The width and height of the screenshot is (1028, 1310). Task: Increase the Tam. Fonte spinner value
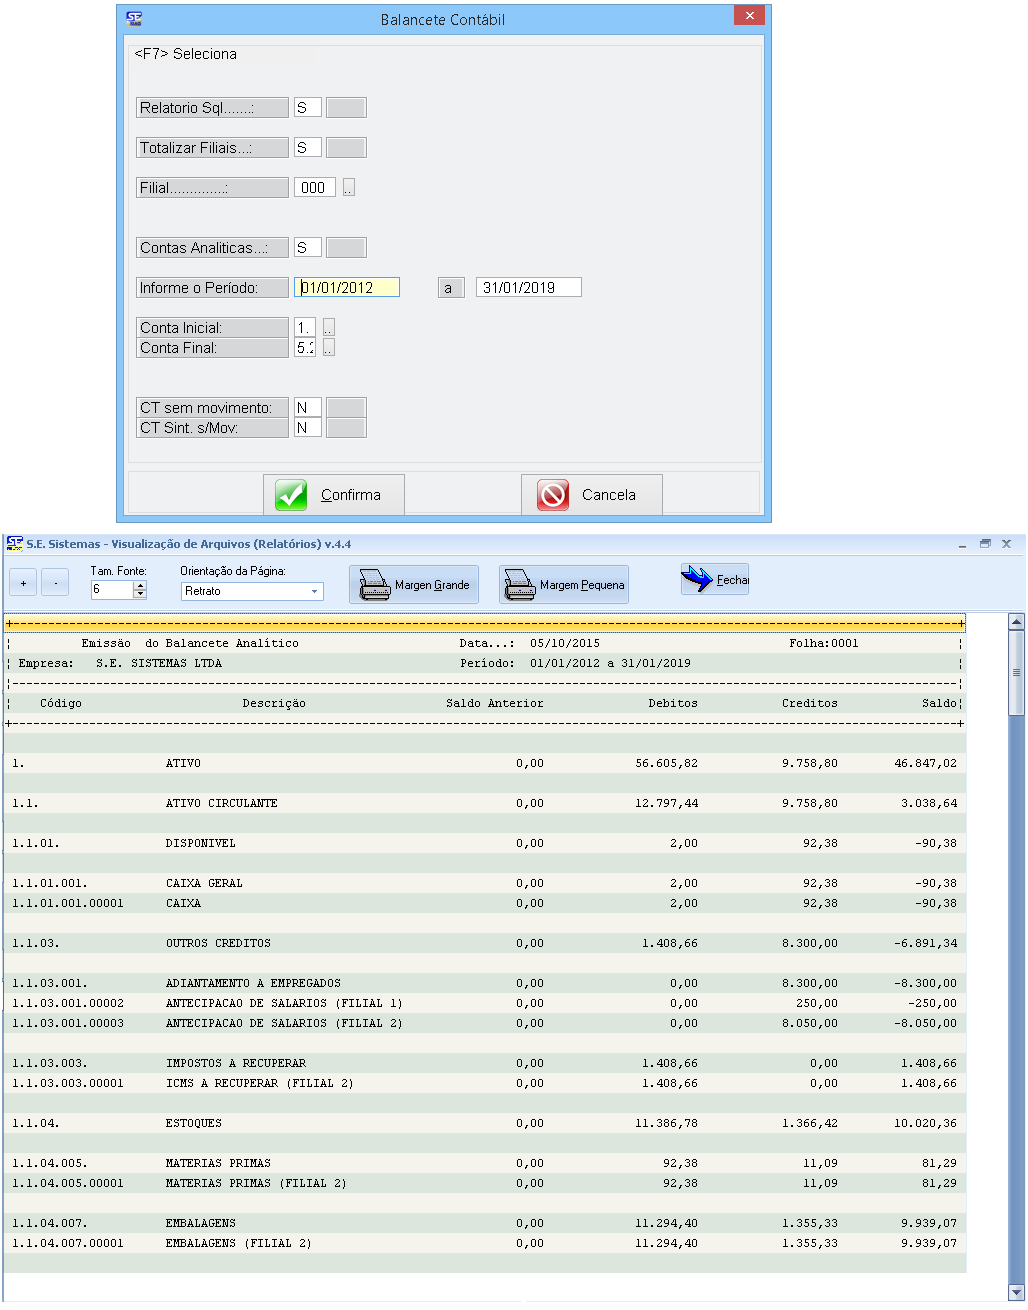click(140, 586)
